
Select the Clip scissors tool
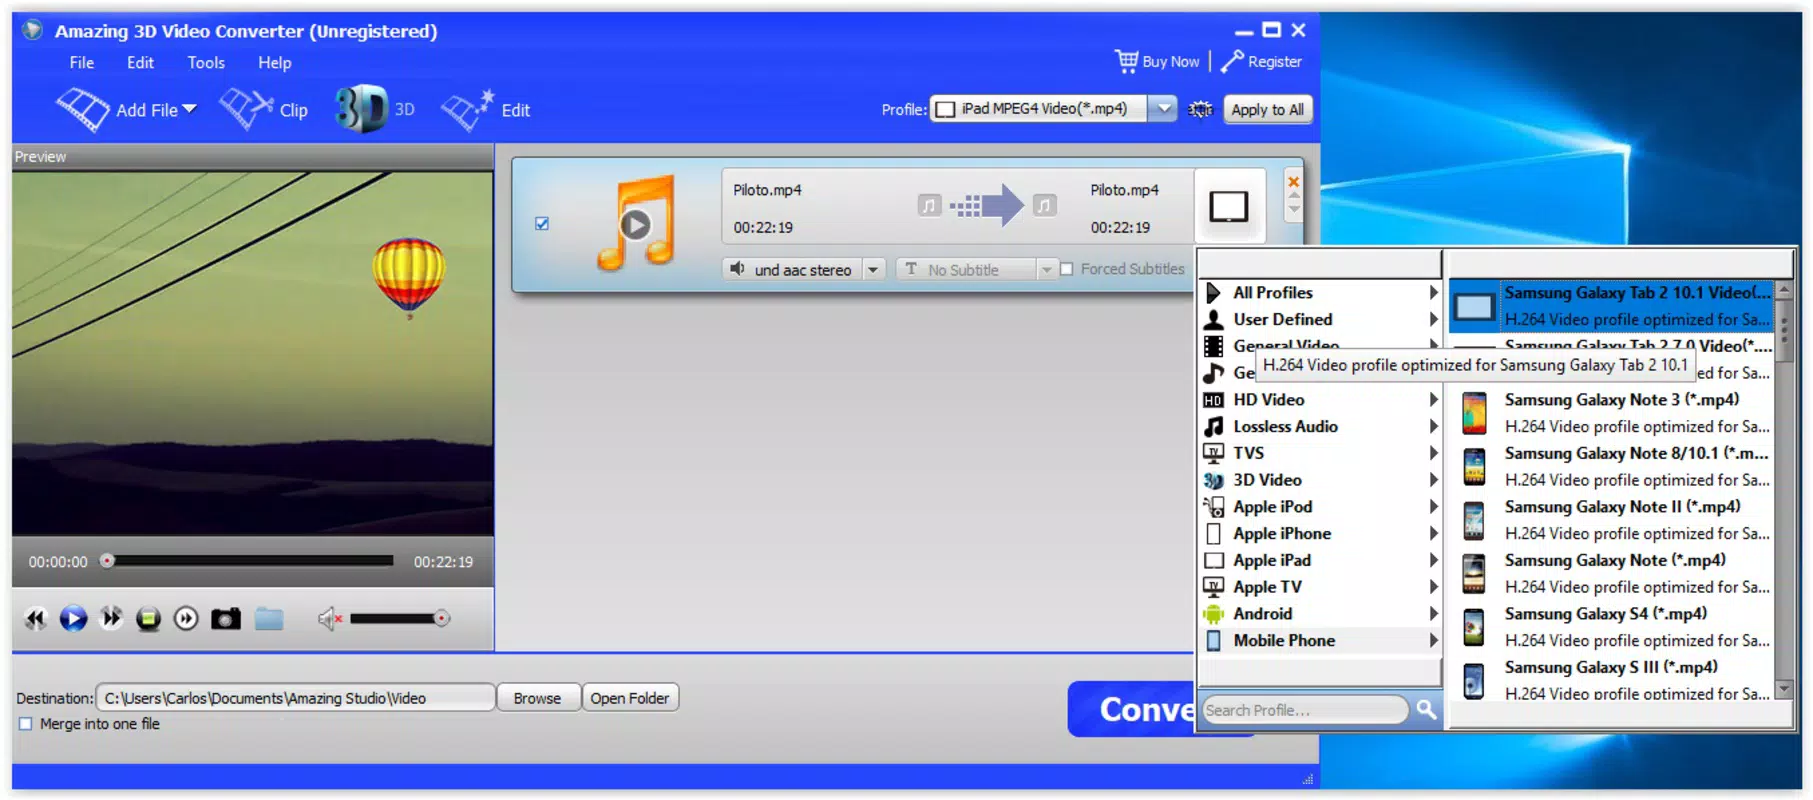pos(263,109)
